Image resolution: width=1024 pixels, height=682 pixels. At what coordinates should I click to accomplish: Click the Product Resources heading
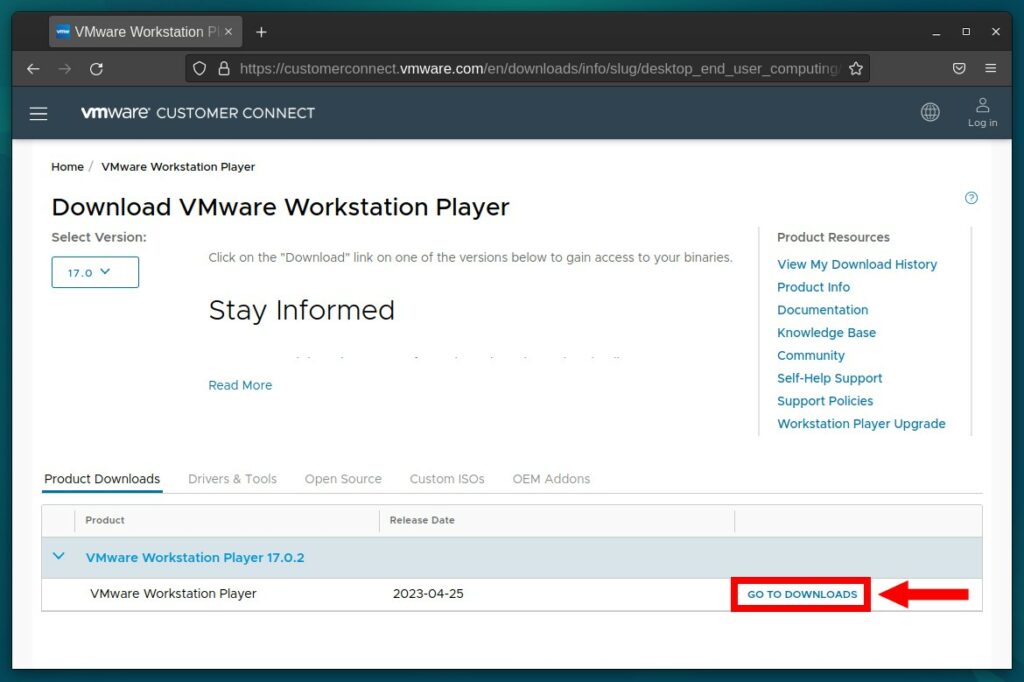click(x=833, y=237)
